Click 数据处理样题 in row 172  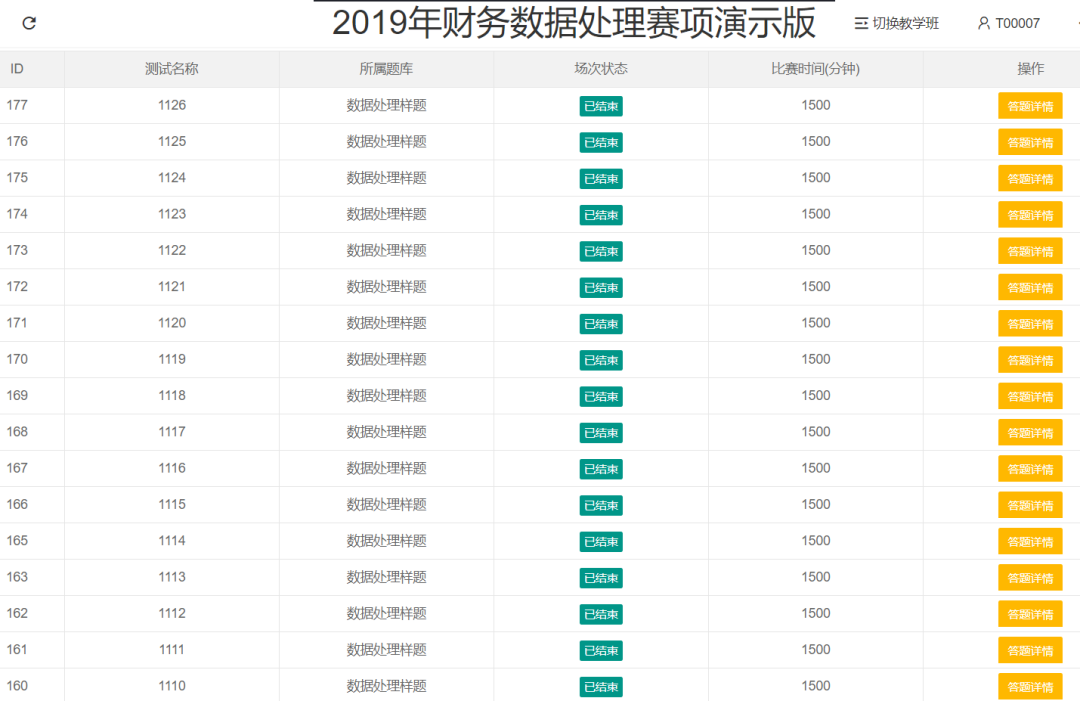(x=386, y=287)
